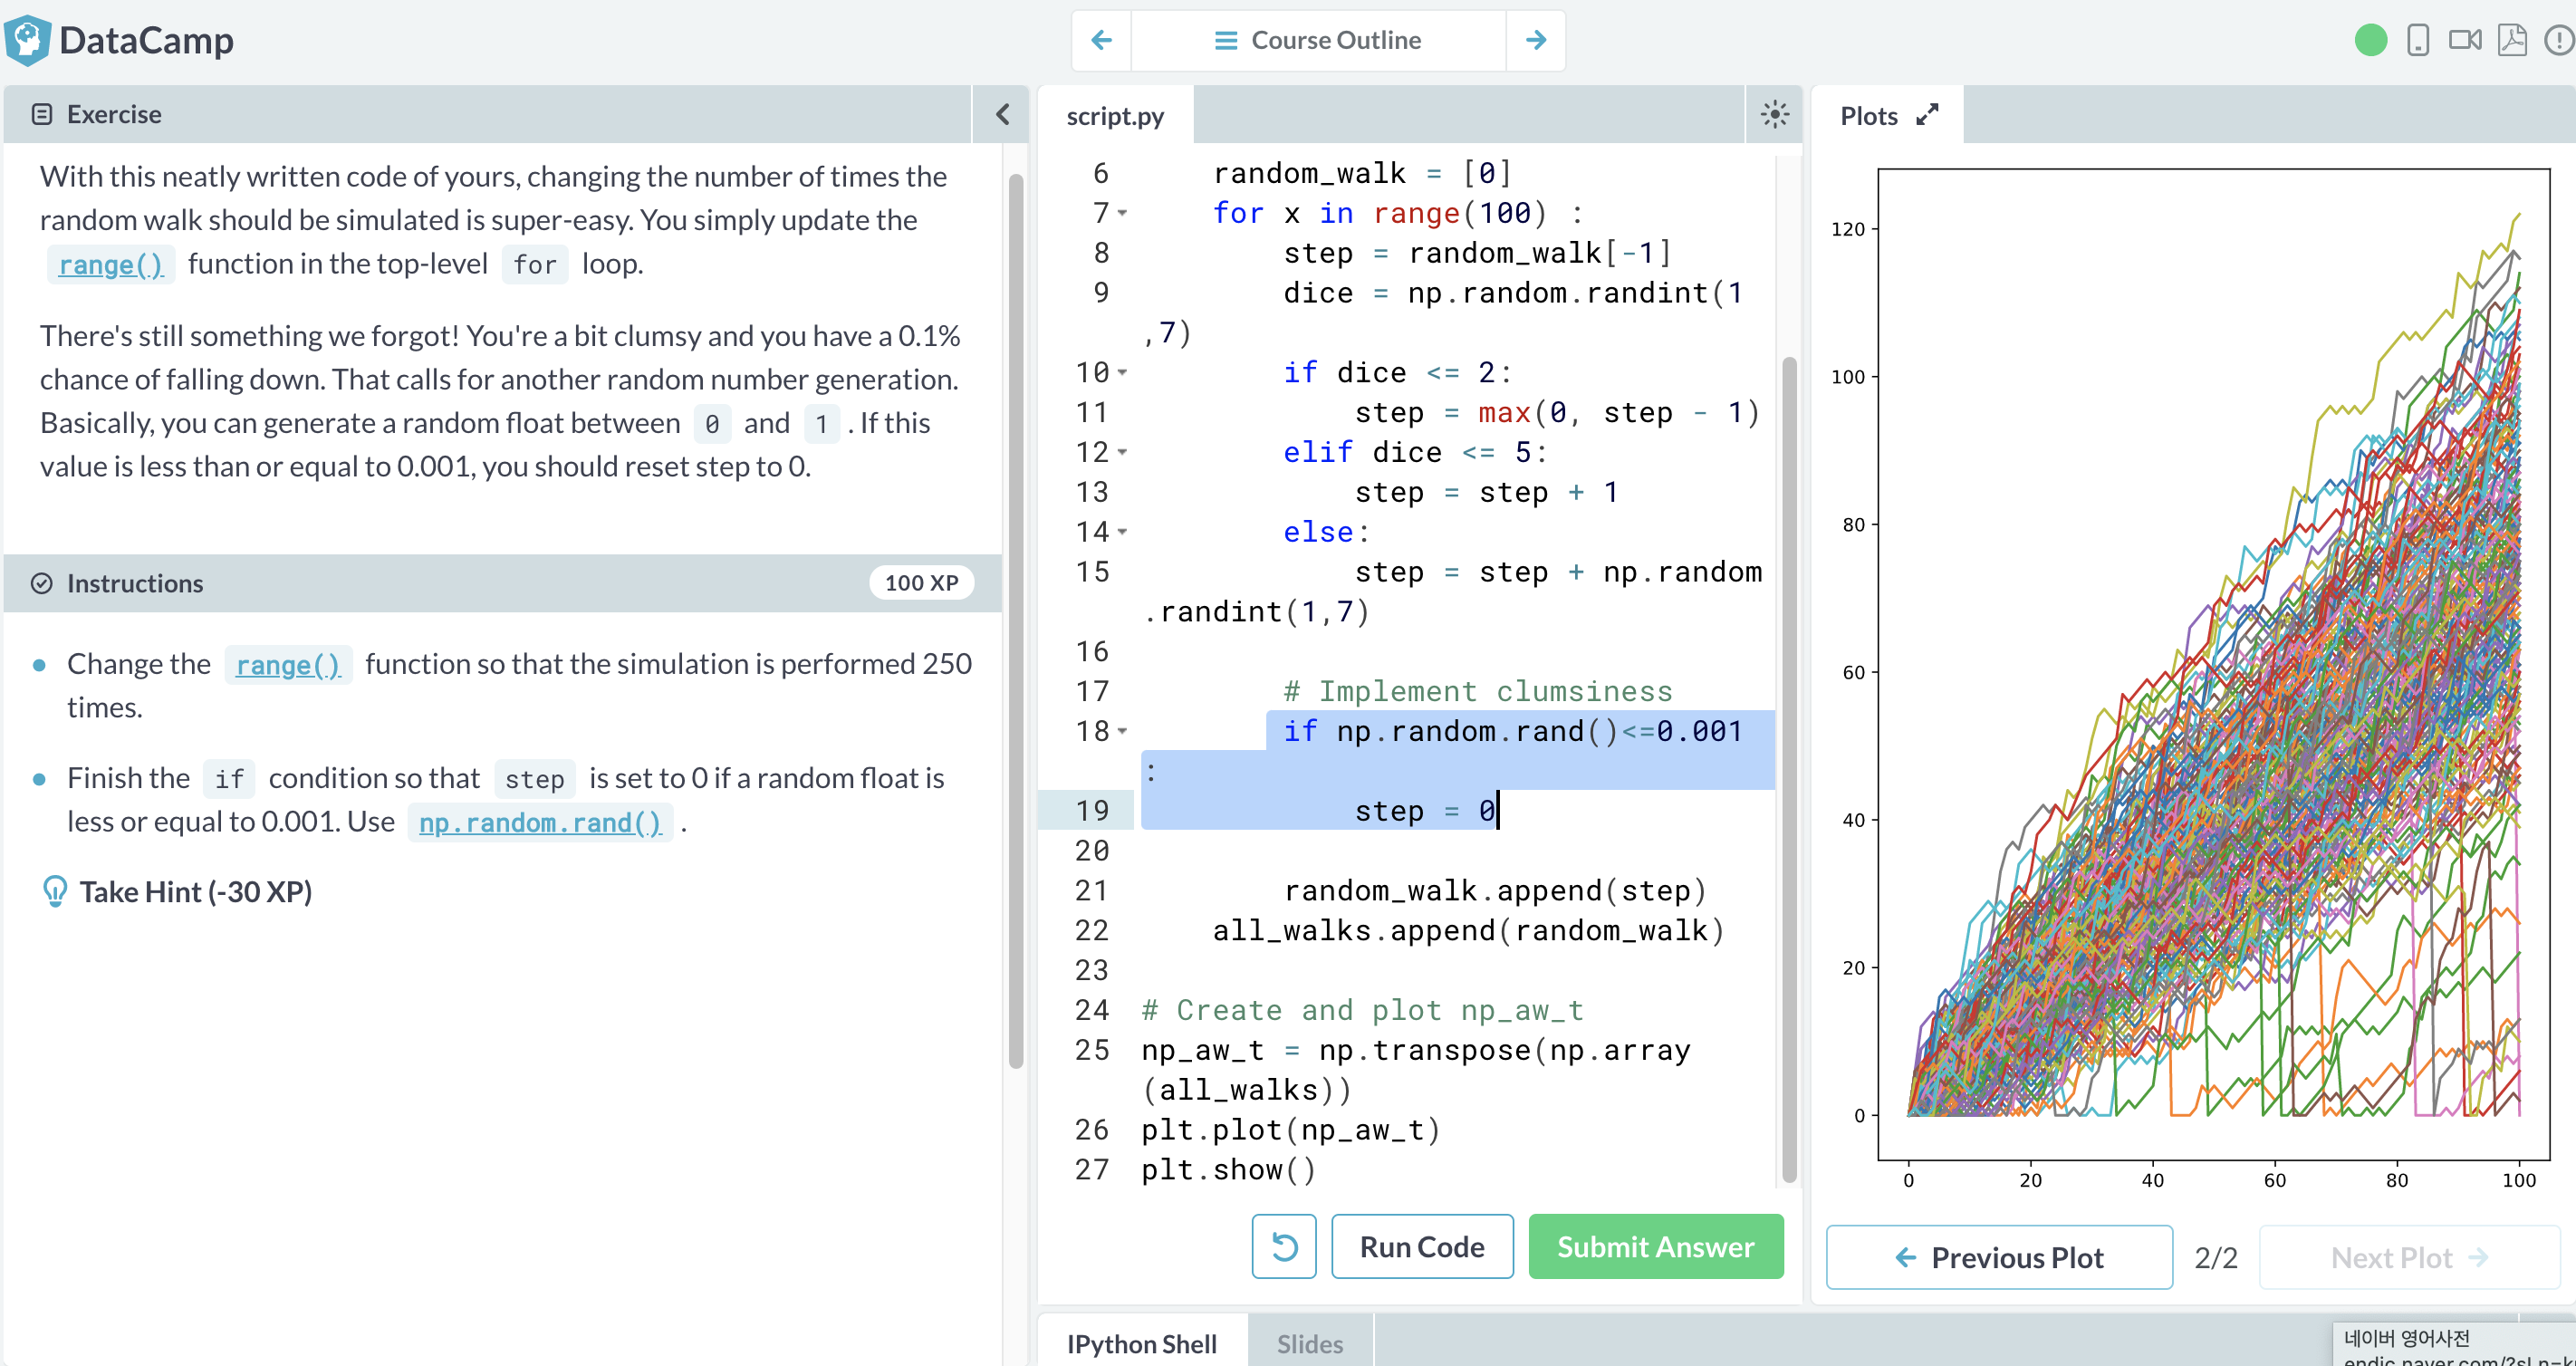Reset code with the circular arrow button
The image size is (2576, 1366).
(1283, 1246)
